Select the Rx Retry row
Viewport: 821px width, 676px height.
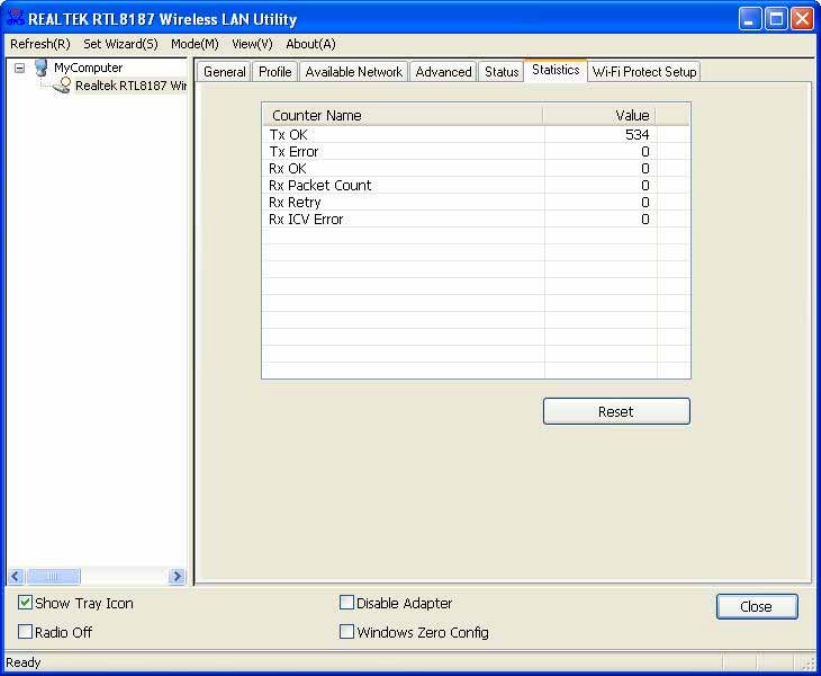click(x=475, y=202)
